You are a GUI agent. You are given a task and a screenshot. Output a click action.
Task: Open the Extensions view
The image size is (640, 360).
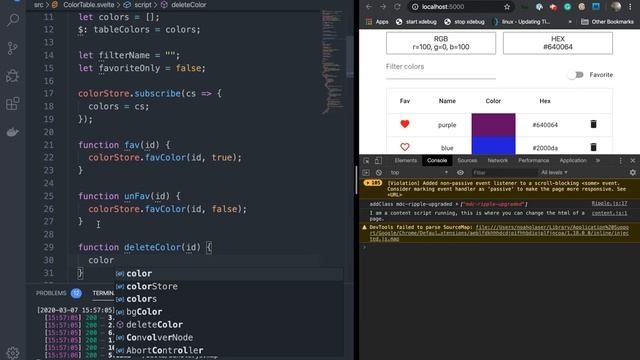coord(13,104)
